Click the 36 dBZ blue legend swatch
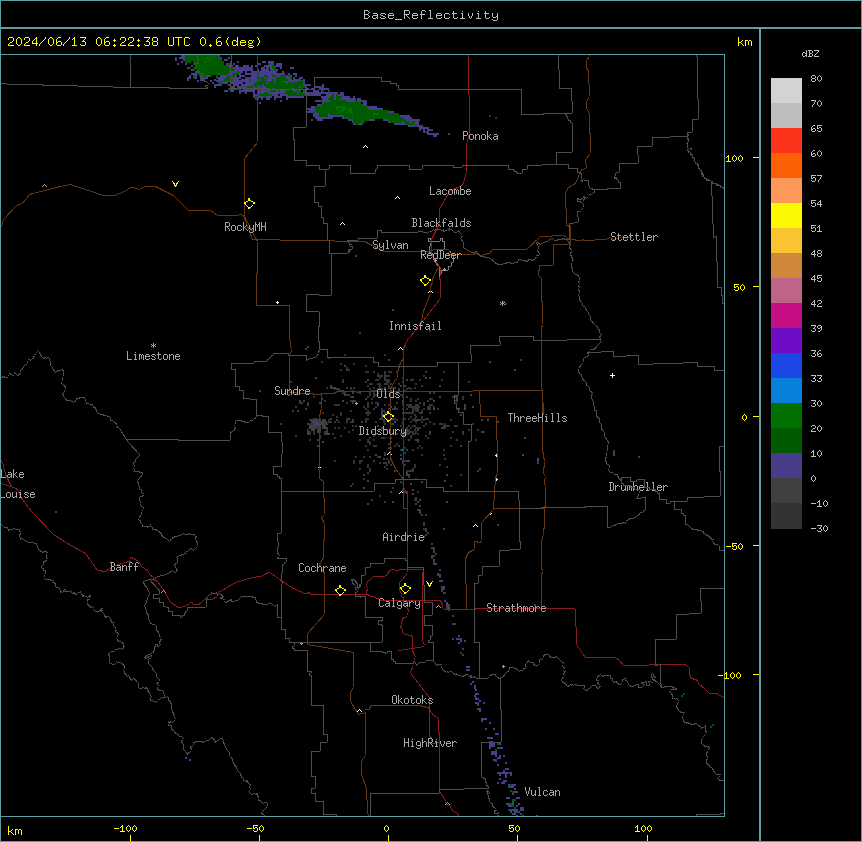The image size is (862, 842). click(786, 365)
